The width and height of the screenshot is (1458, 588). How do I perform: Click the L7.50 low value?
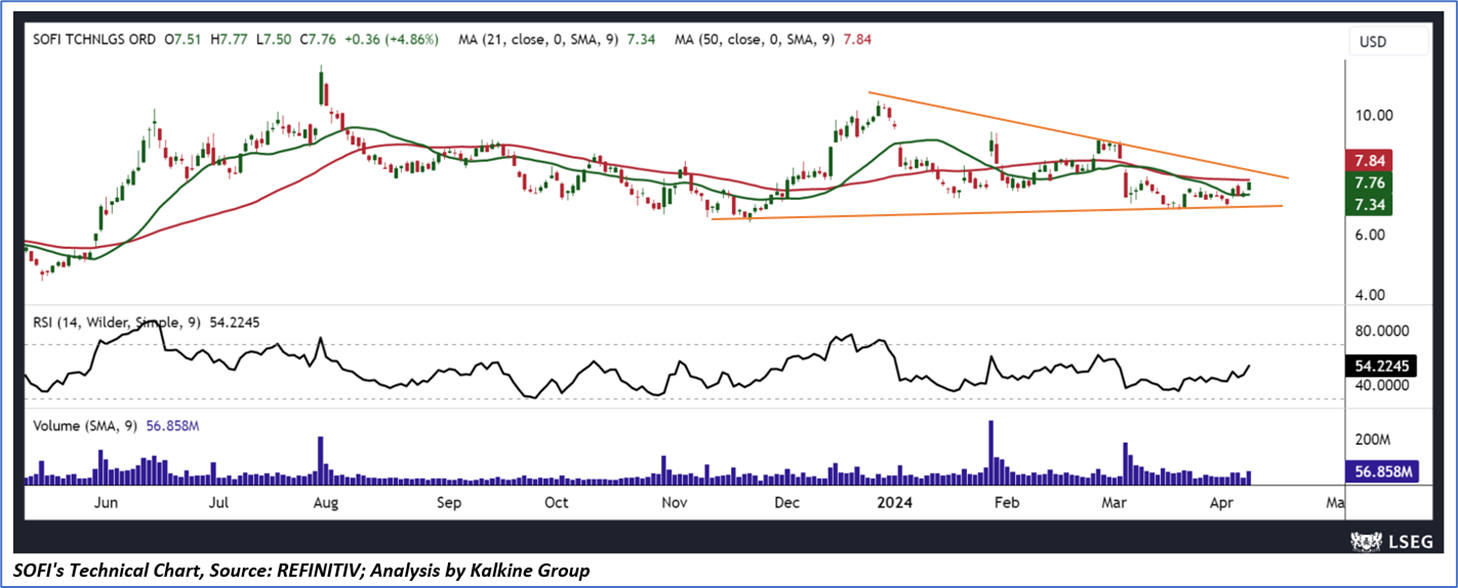coord(272,40)
